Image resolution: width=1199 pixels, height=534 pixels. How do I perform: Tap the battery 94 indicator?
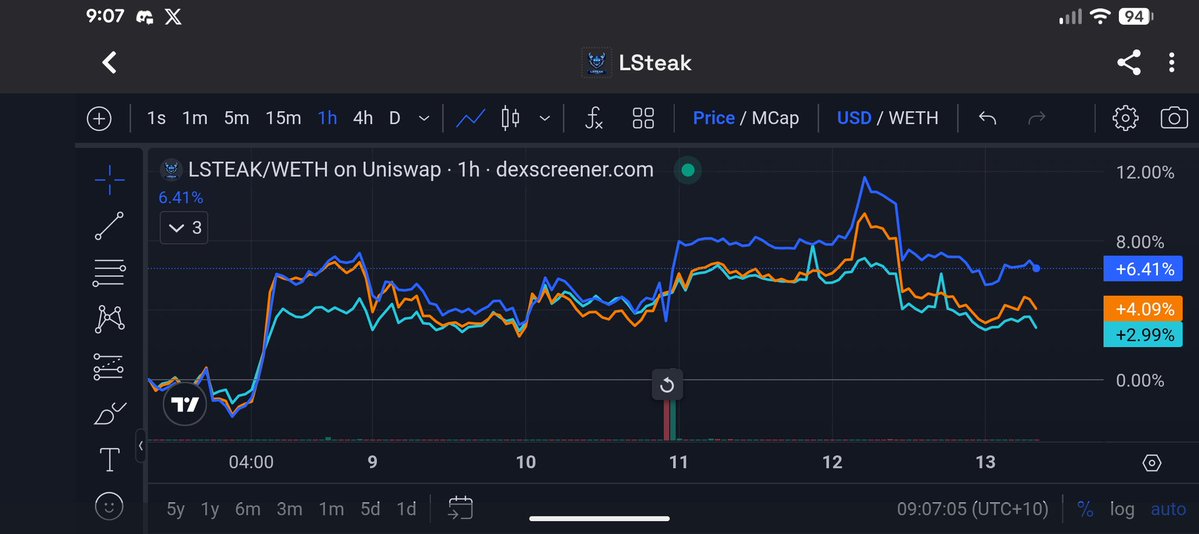(x=1134, y=16)
